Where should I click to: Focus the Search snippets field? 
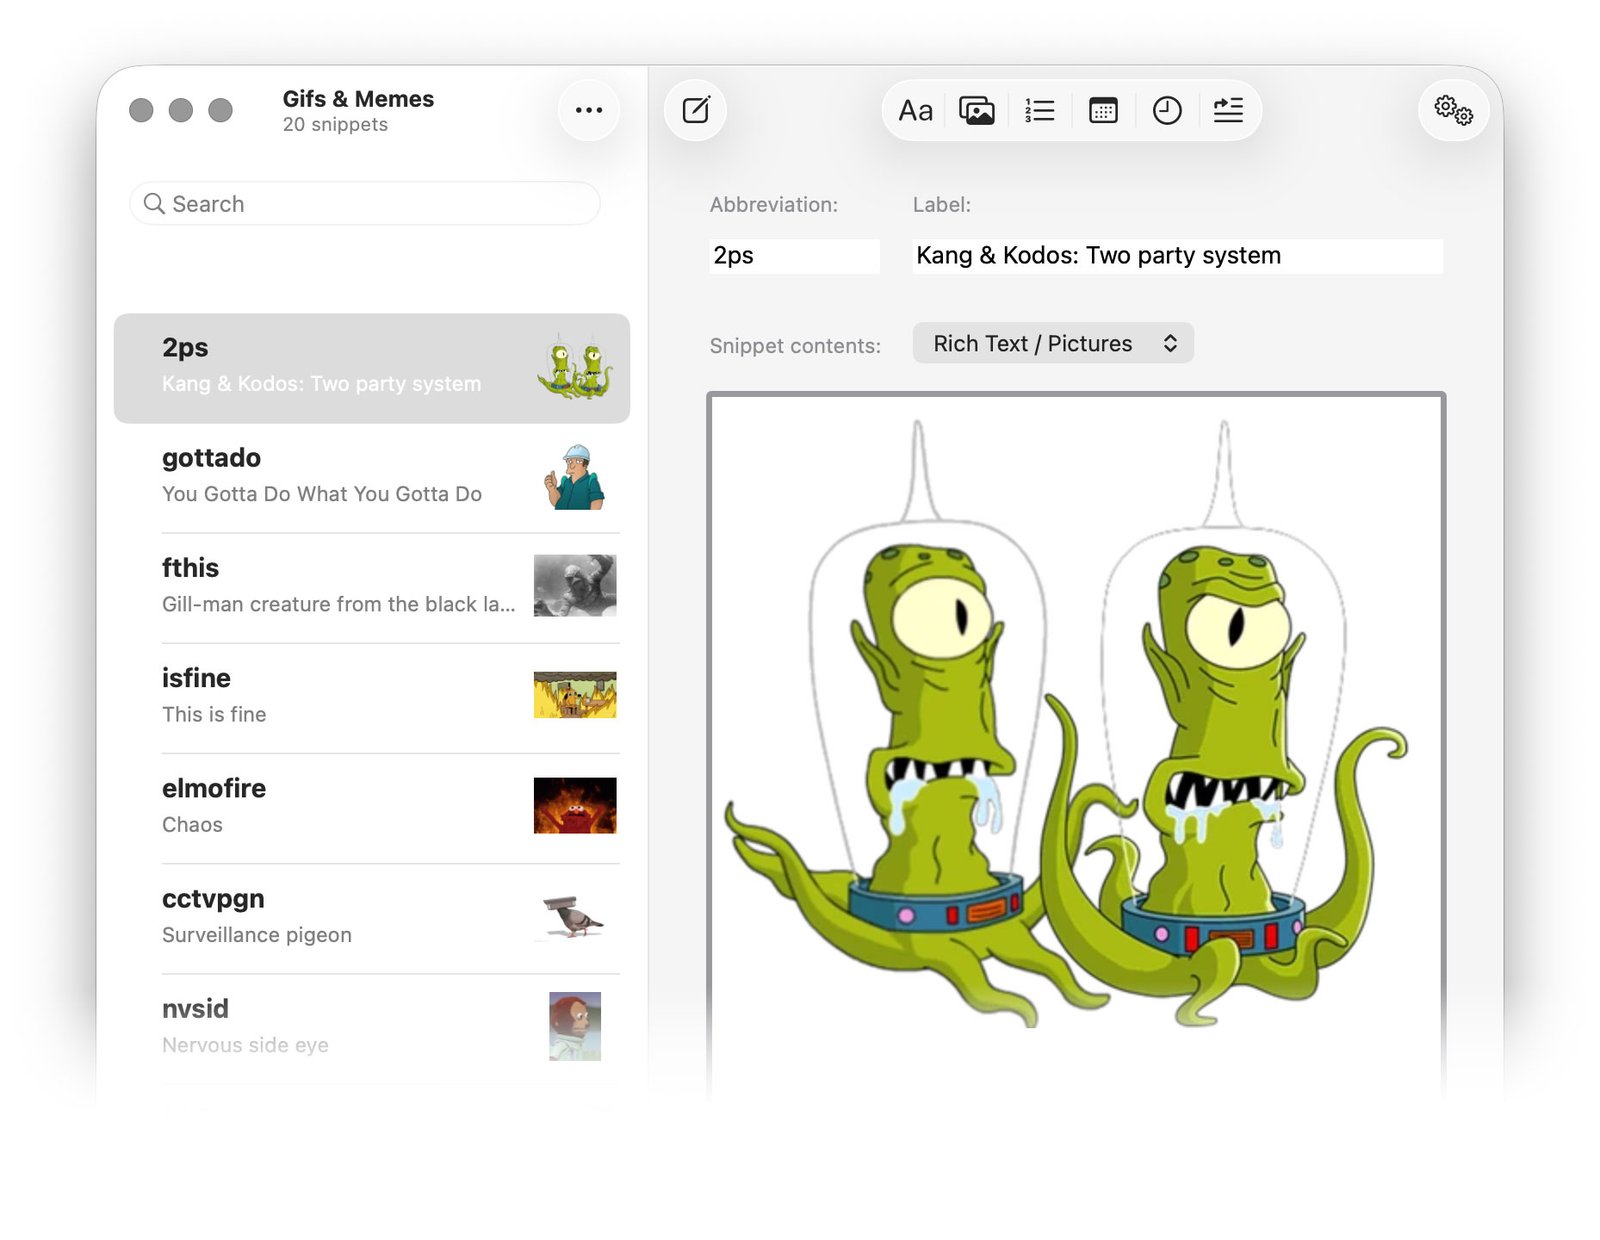pyautogui.click(x=365, y=204)
